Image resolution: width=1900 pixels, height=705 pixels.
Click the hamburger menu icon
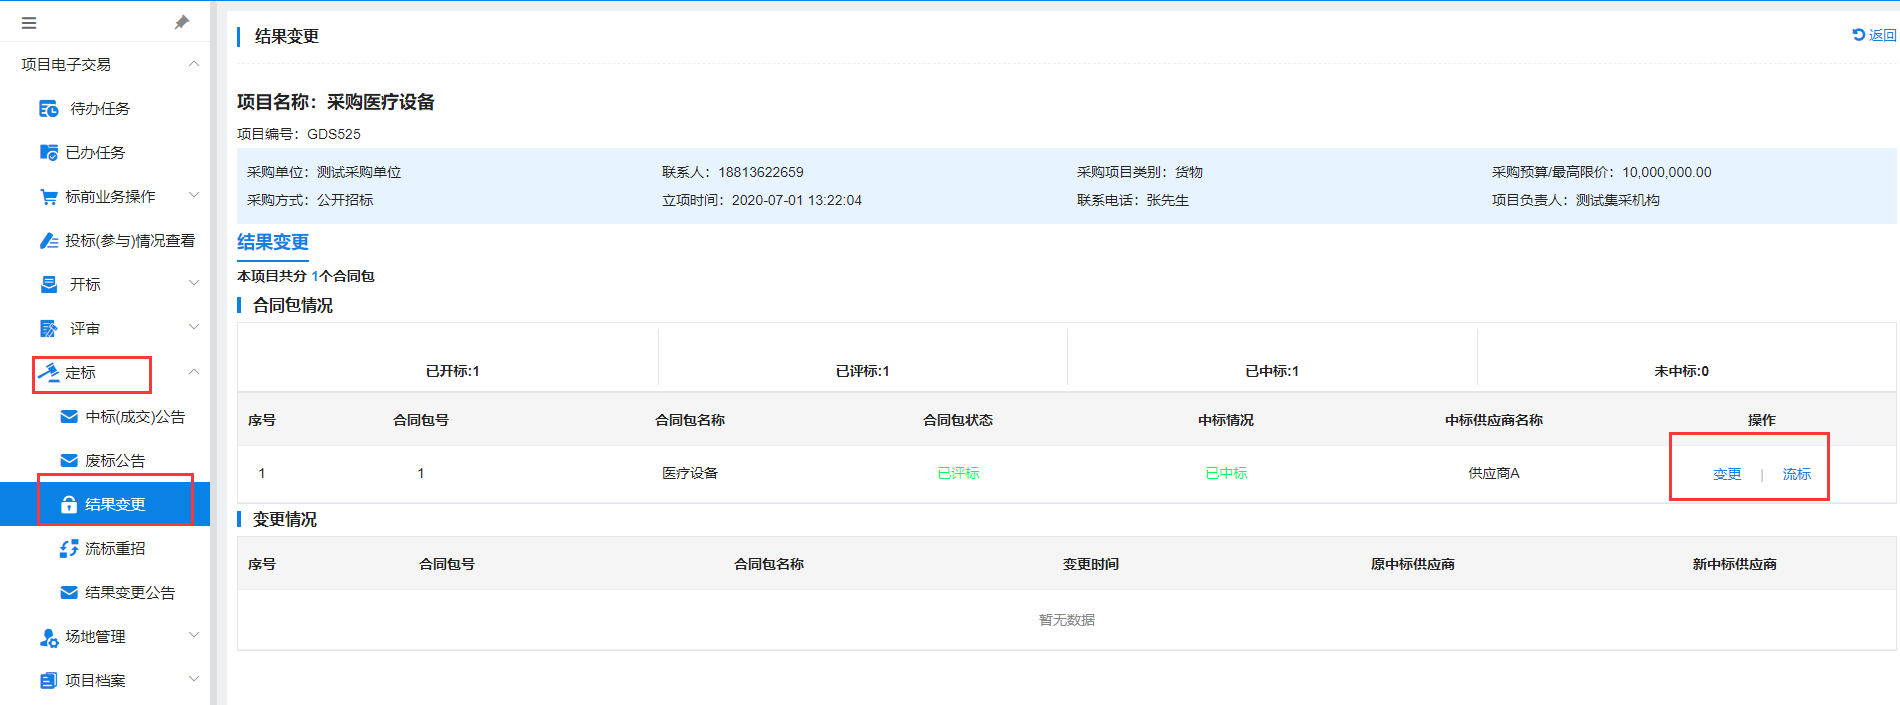point(29,23)
